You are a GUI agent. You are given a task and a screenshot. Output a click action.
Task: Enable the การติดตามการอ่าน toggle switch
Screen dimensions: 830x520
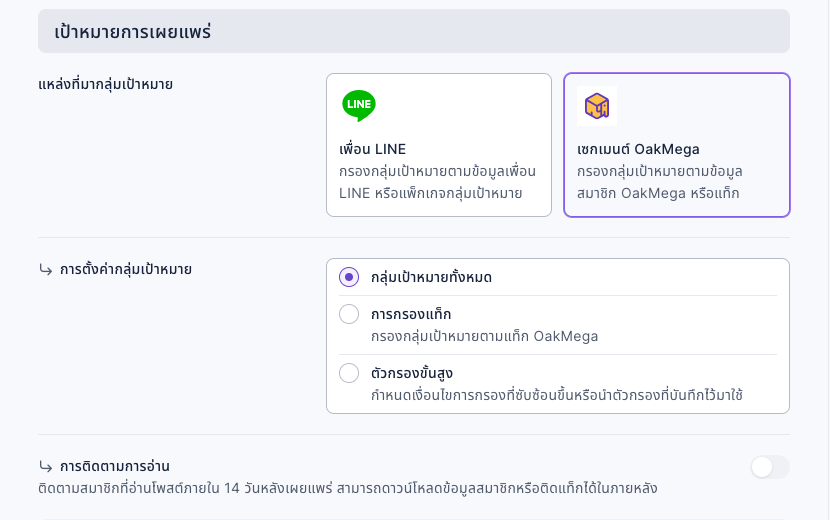point(770,467)
